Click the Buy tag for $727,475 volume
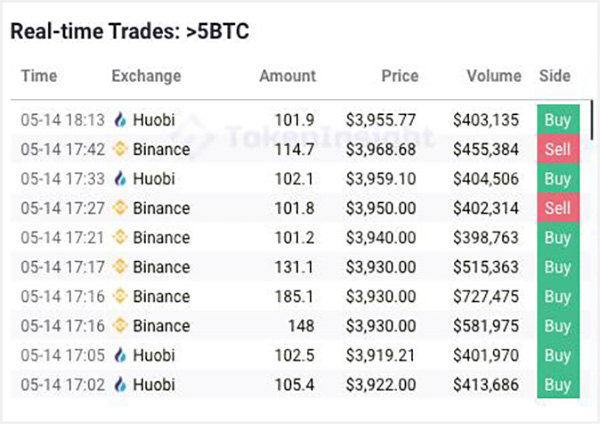The height and width of the screenshot is (424, 600). point(558,296)
